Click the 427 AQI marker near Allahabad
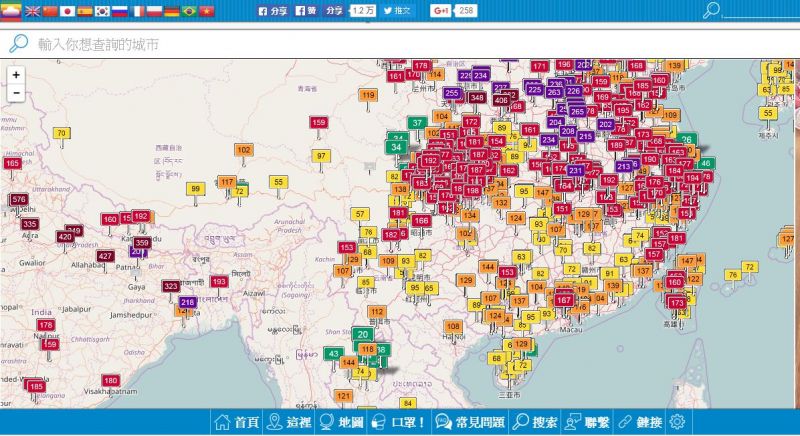This screenshot has height=436, width=800. click(105, 256)
